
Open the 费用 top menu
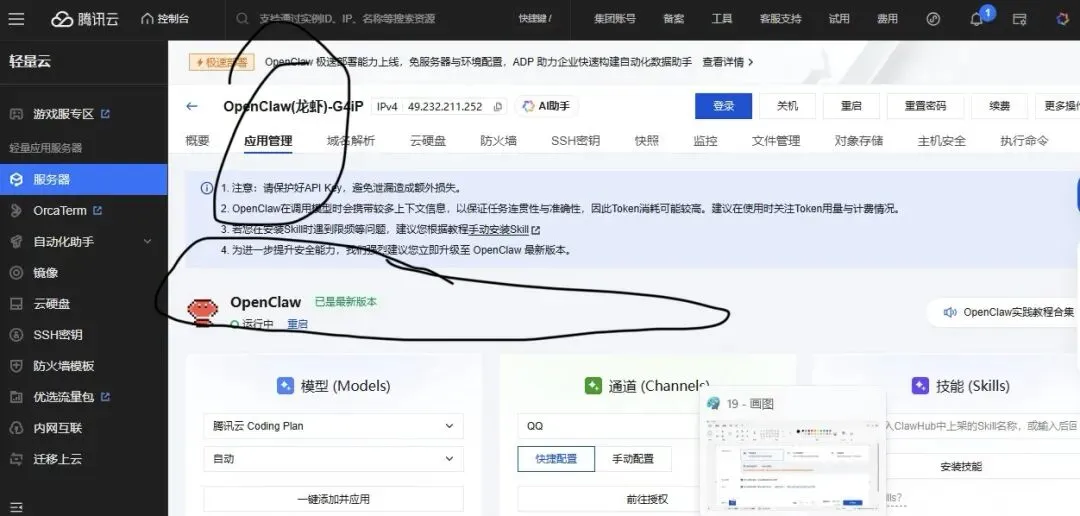(887, 19)
